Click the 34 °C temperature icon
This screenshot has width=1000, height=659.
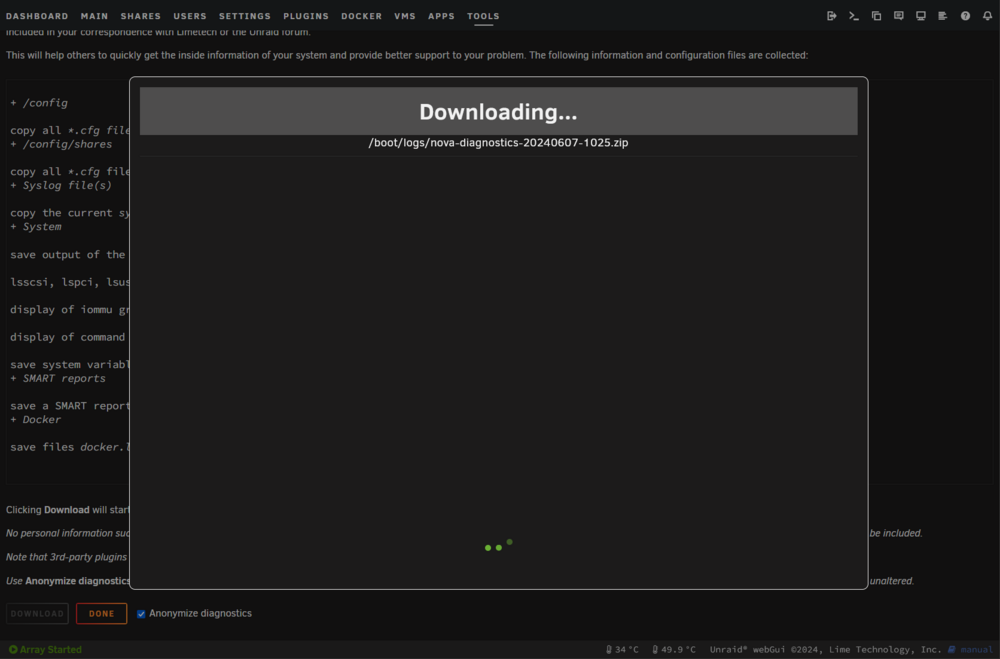[608, 649]
